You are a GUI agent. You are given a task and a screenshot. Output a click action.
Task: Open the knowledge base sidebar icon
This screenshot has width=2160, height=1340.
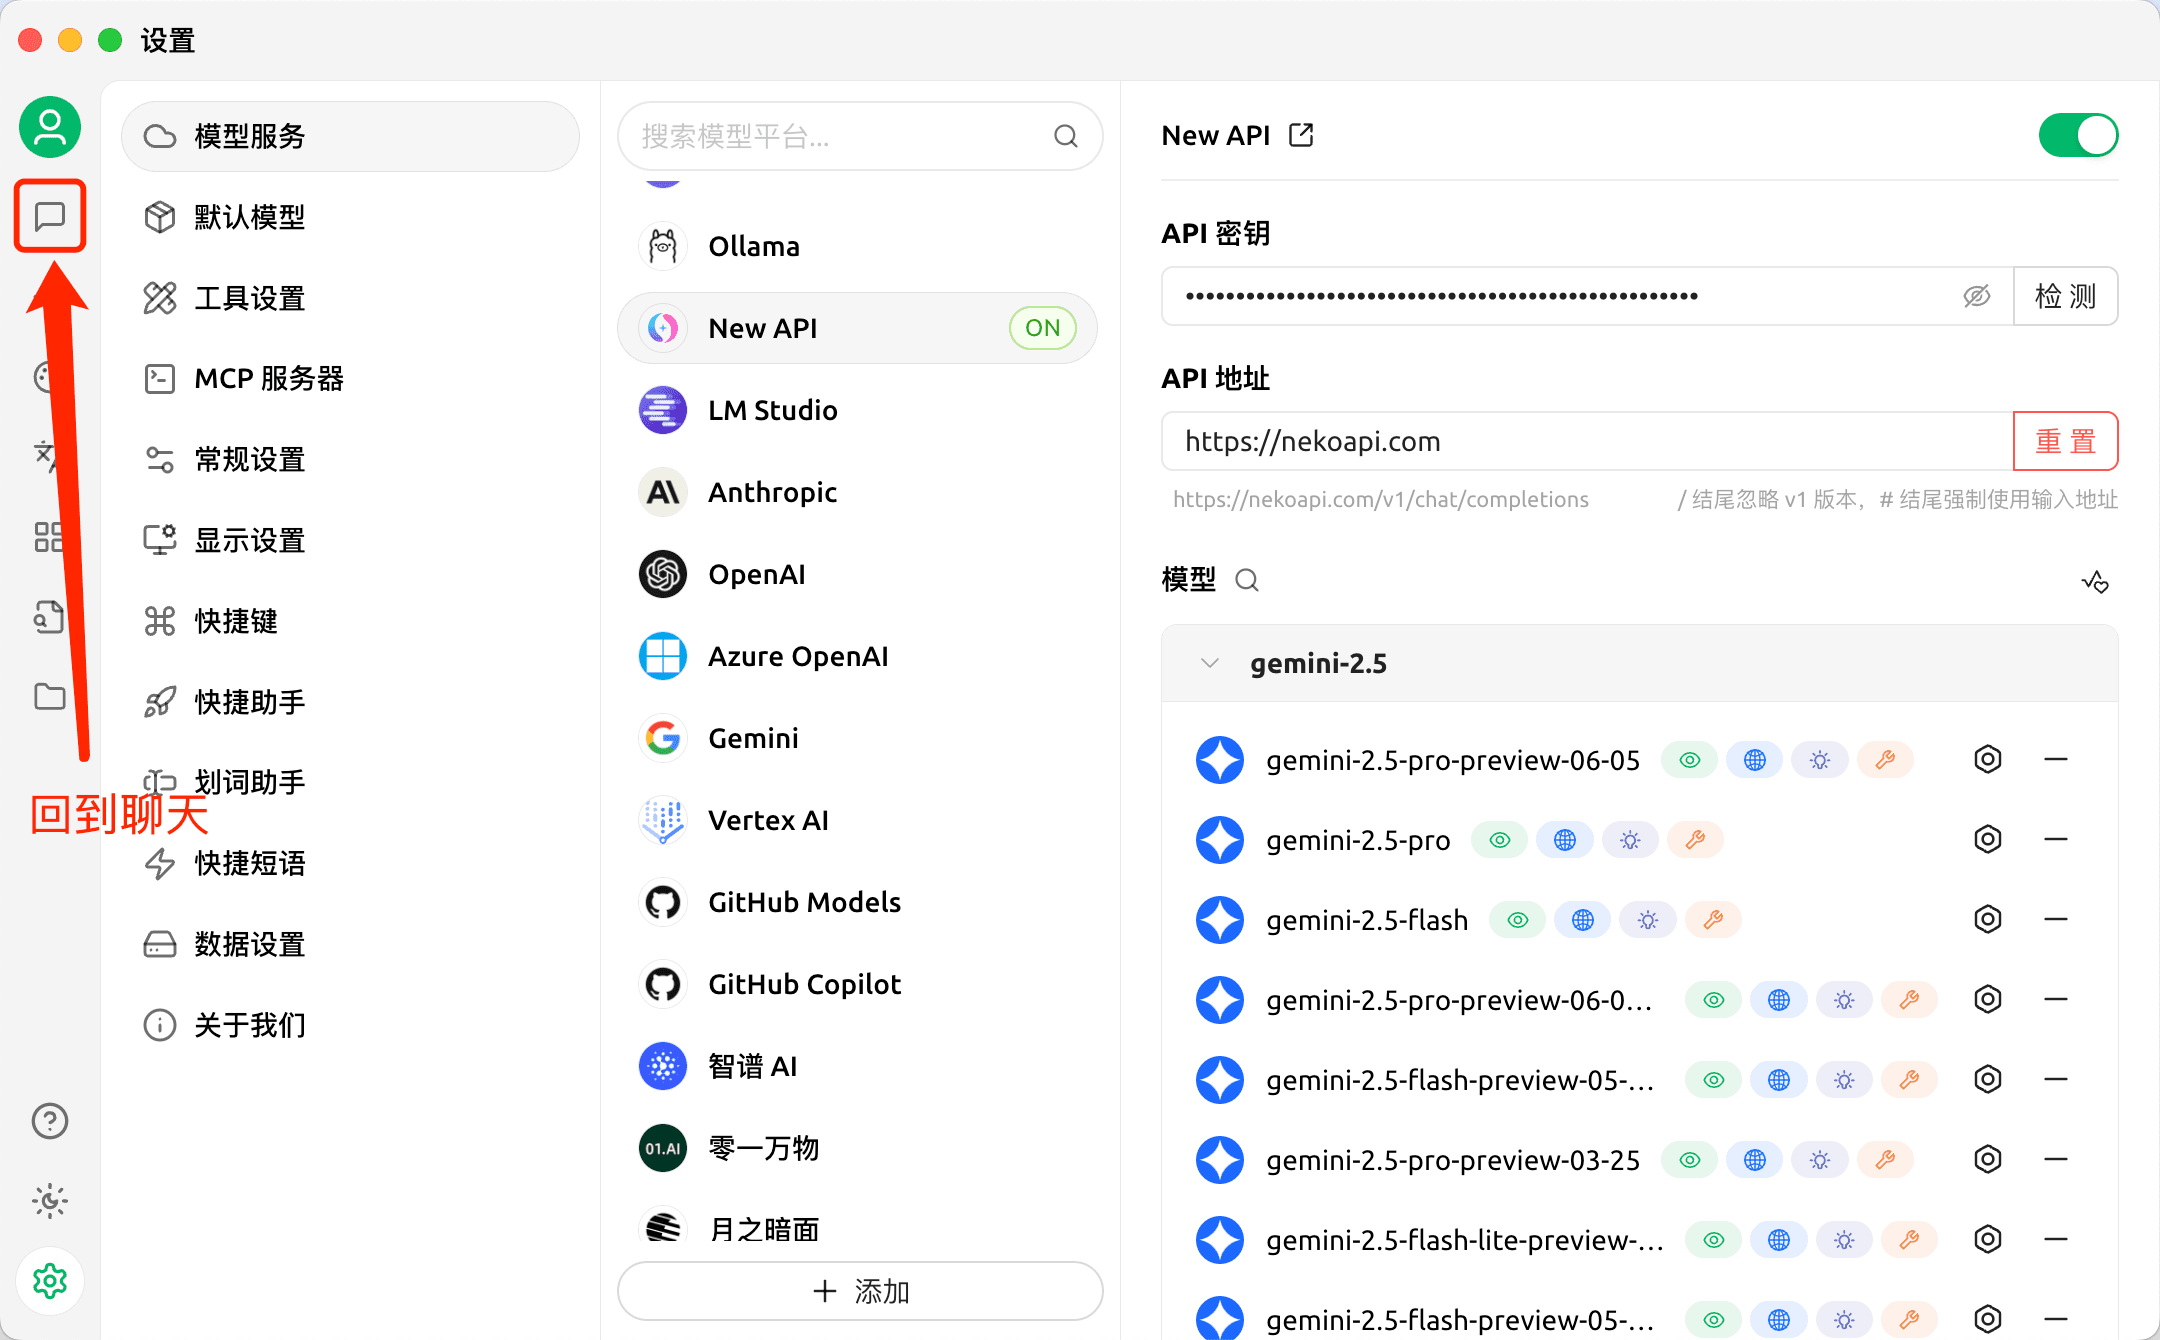(x=49, y=617)
